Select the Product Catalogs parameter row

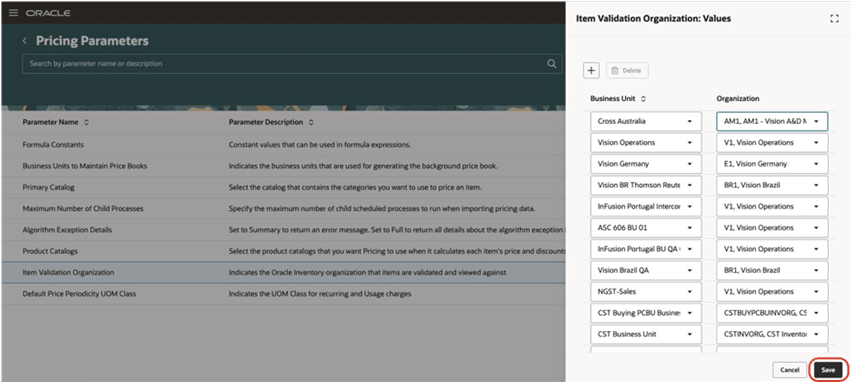tap(283, 251)
